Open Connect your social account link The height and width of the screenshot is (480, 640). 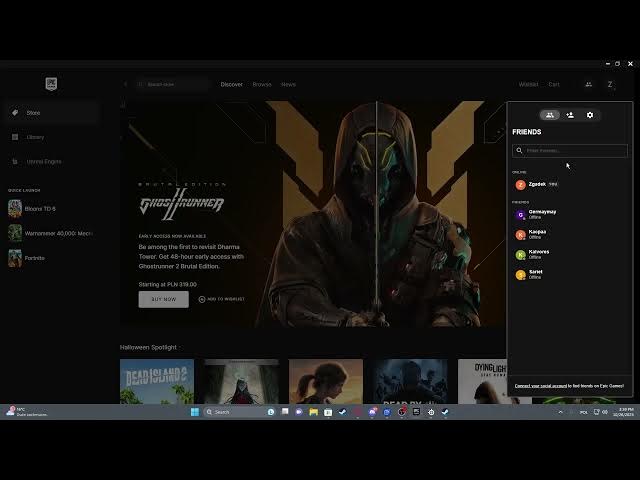(x=540, y=386)
